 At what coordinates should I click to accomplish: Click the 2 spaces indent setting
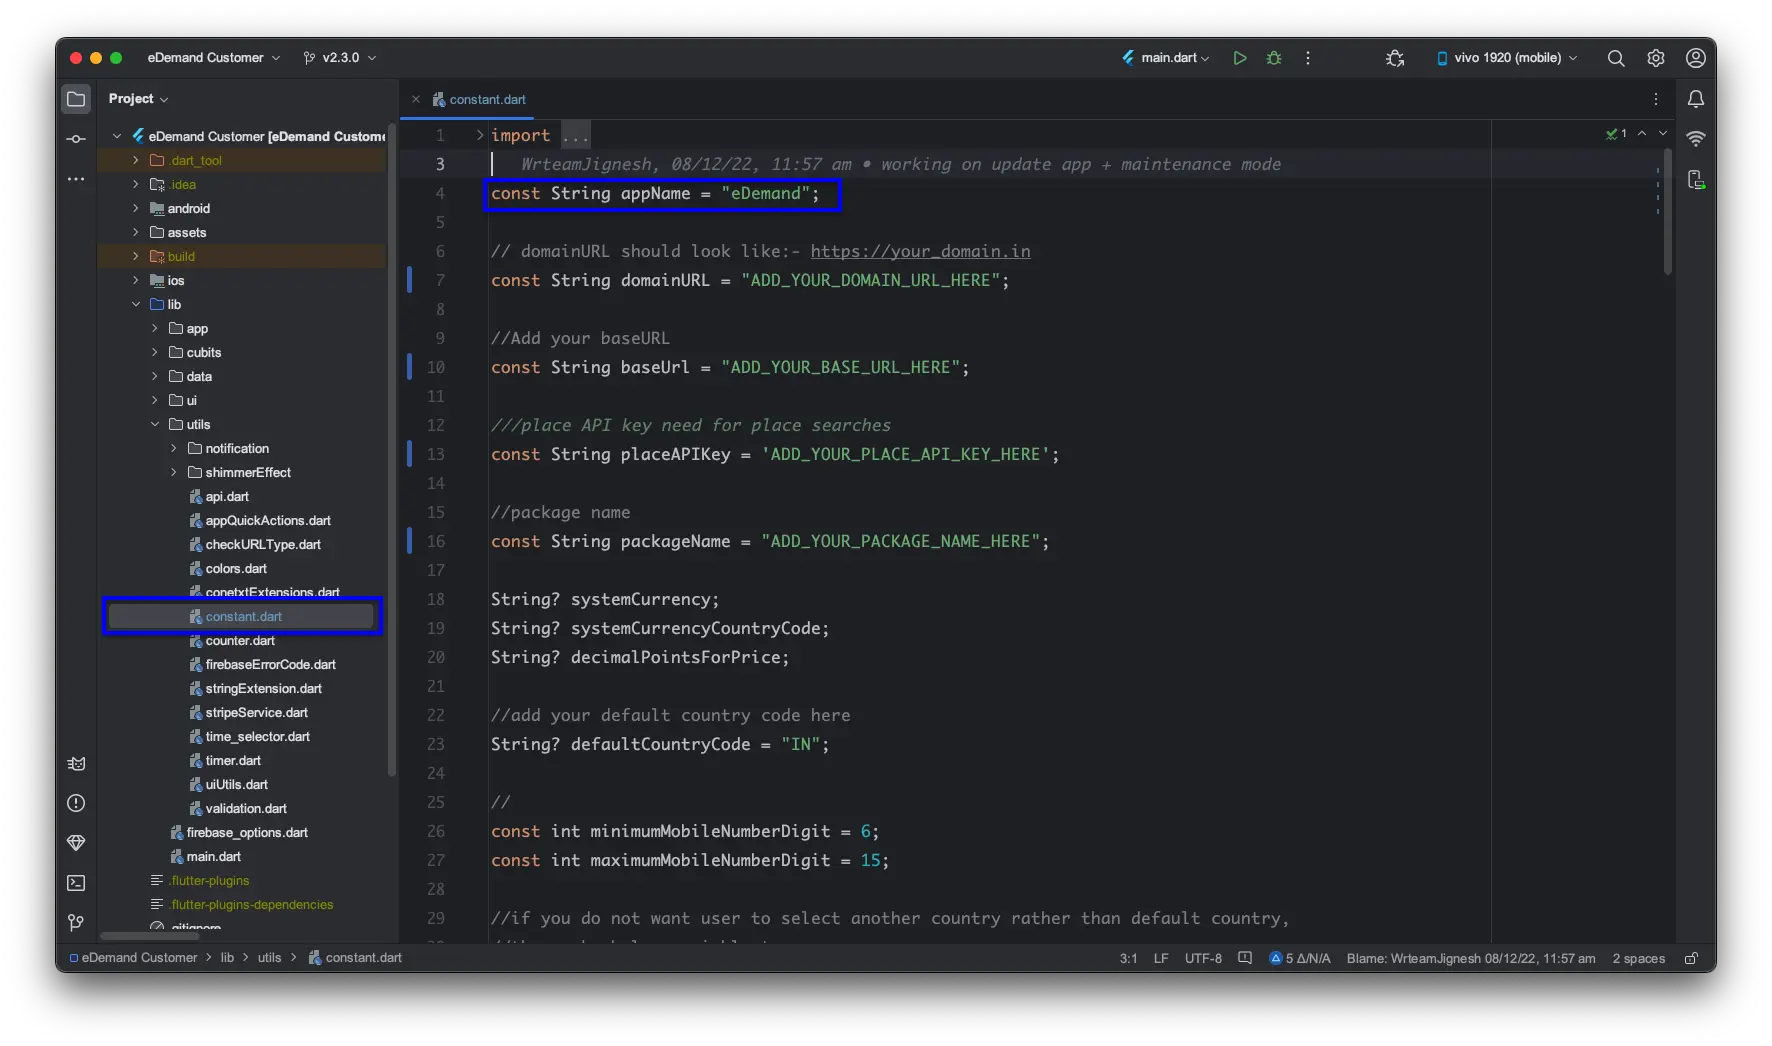coord(1638,958)
